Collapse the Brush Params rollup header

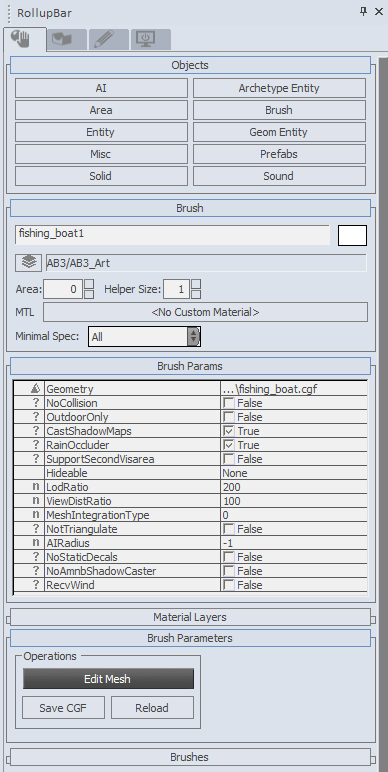(190, 366)
